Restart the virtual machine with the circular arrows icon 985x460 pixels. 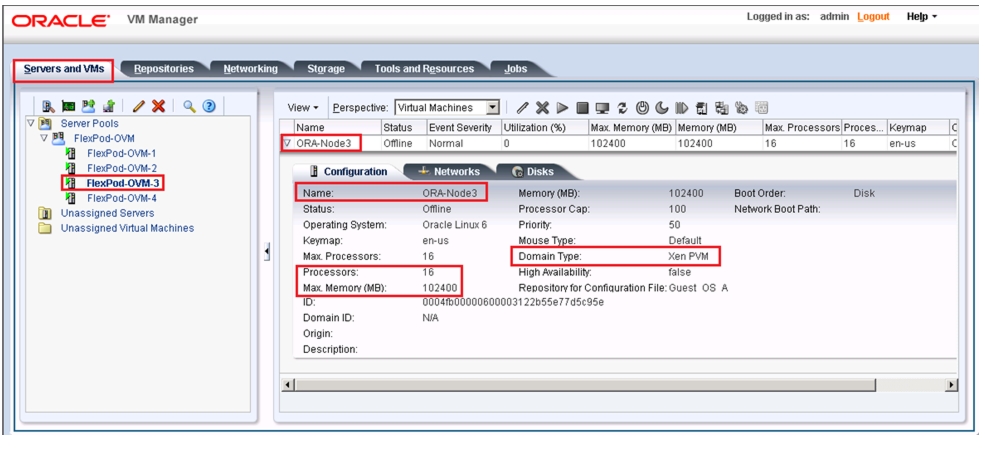click(623, 108)
